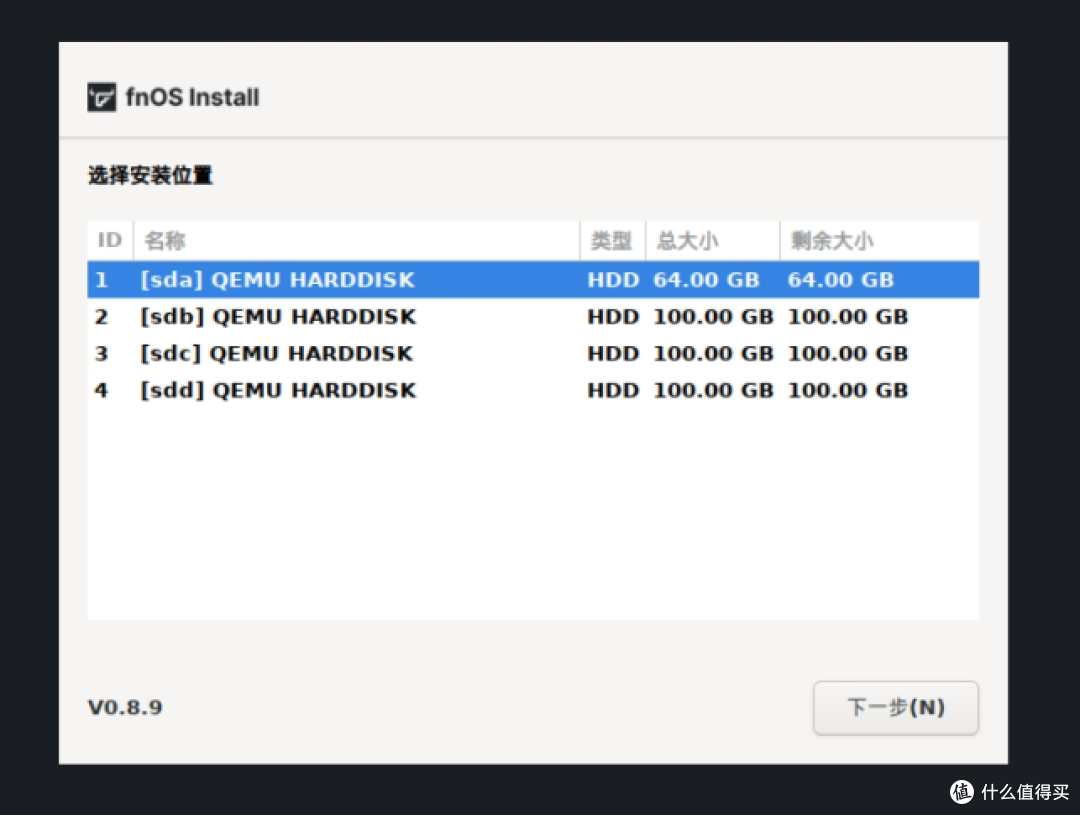Click the 剩余大小 column header
This screenshot has width=1080, height=815.
point(880,240)
